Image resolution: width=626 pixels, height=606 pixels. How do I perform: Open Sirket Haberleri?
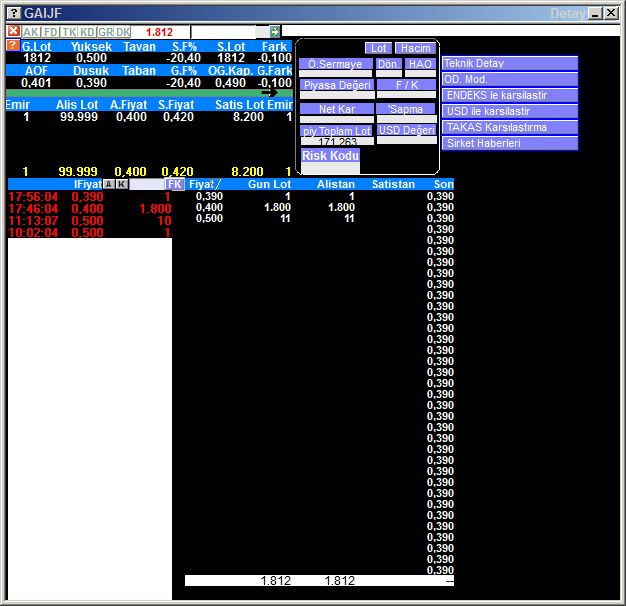coord(510,143)
